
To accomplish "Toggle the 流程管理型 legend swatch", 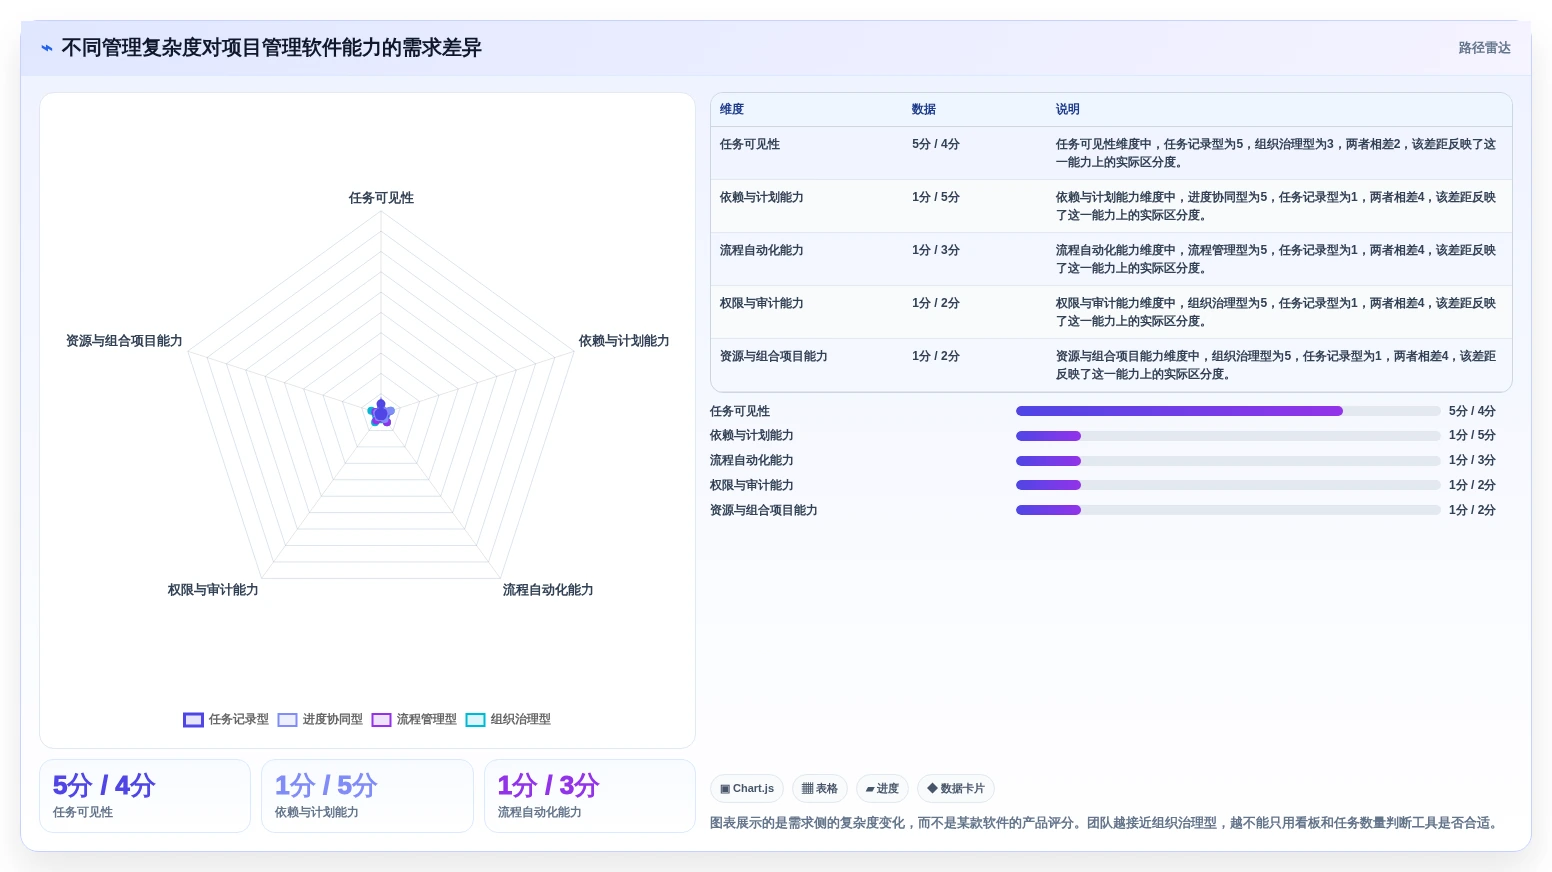I will (x=381, y=720).
